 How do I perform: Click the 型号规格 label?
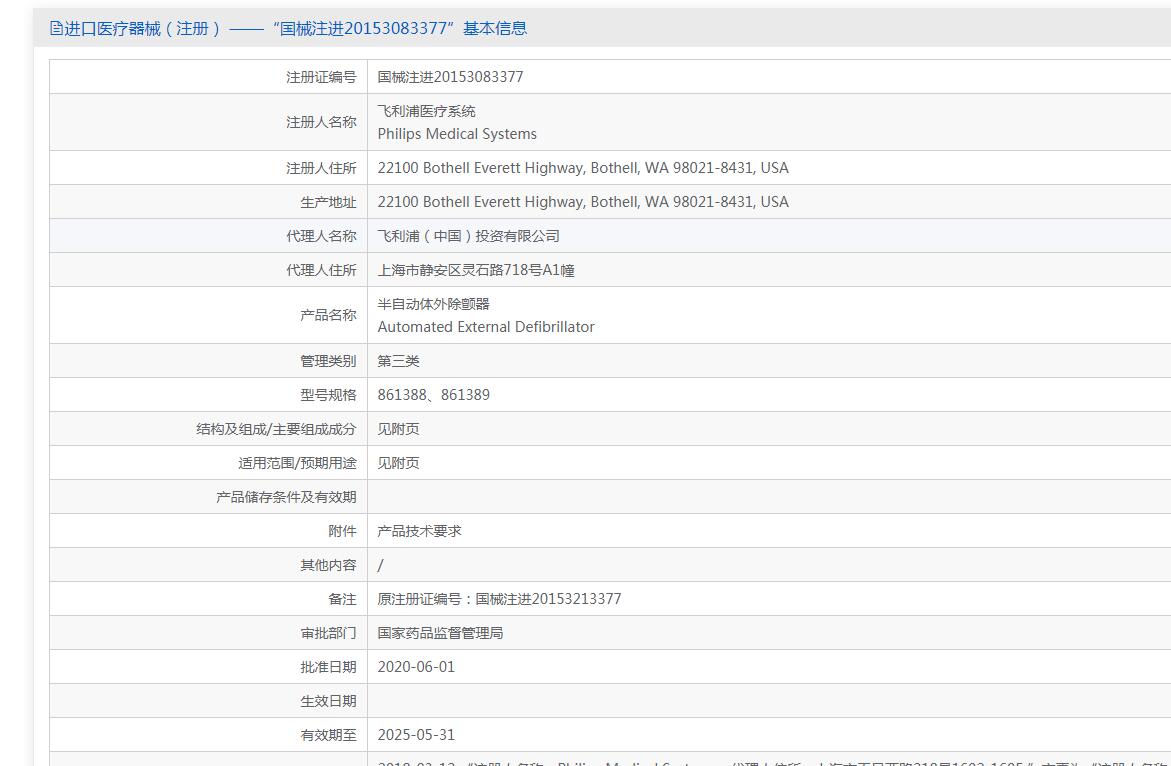click(x=329, y=395)
